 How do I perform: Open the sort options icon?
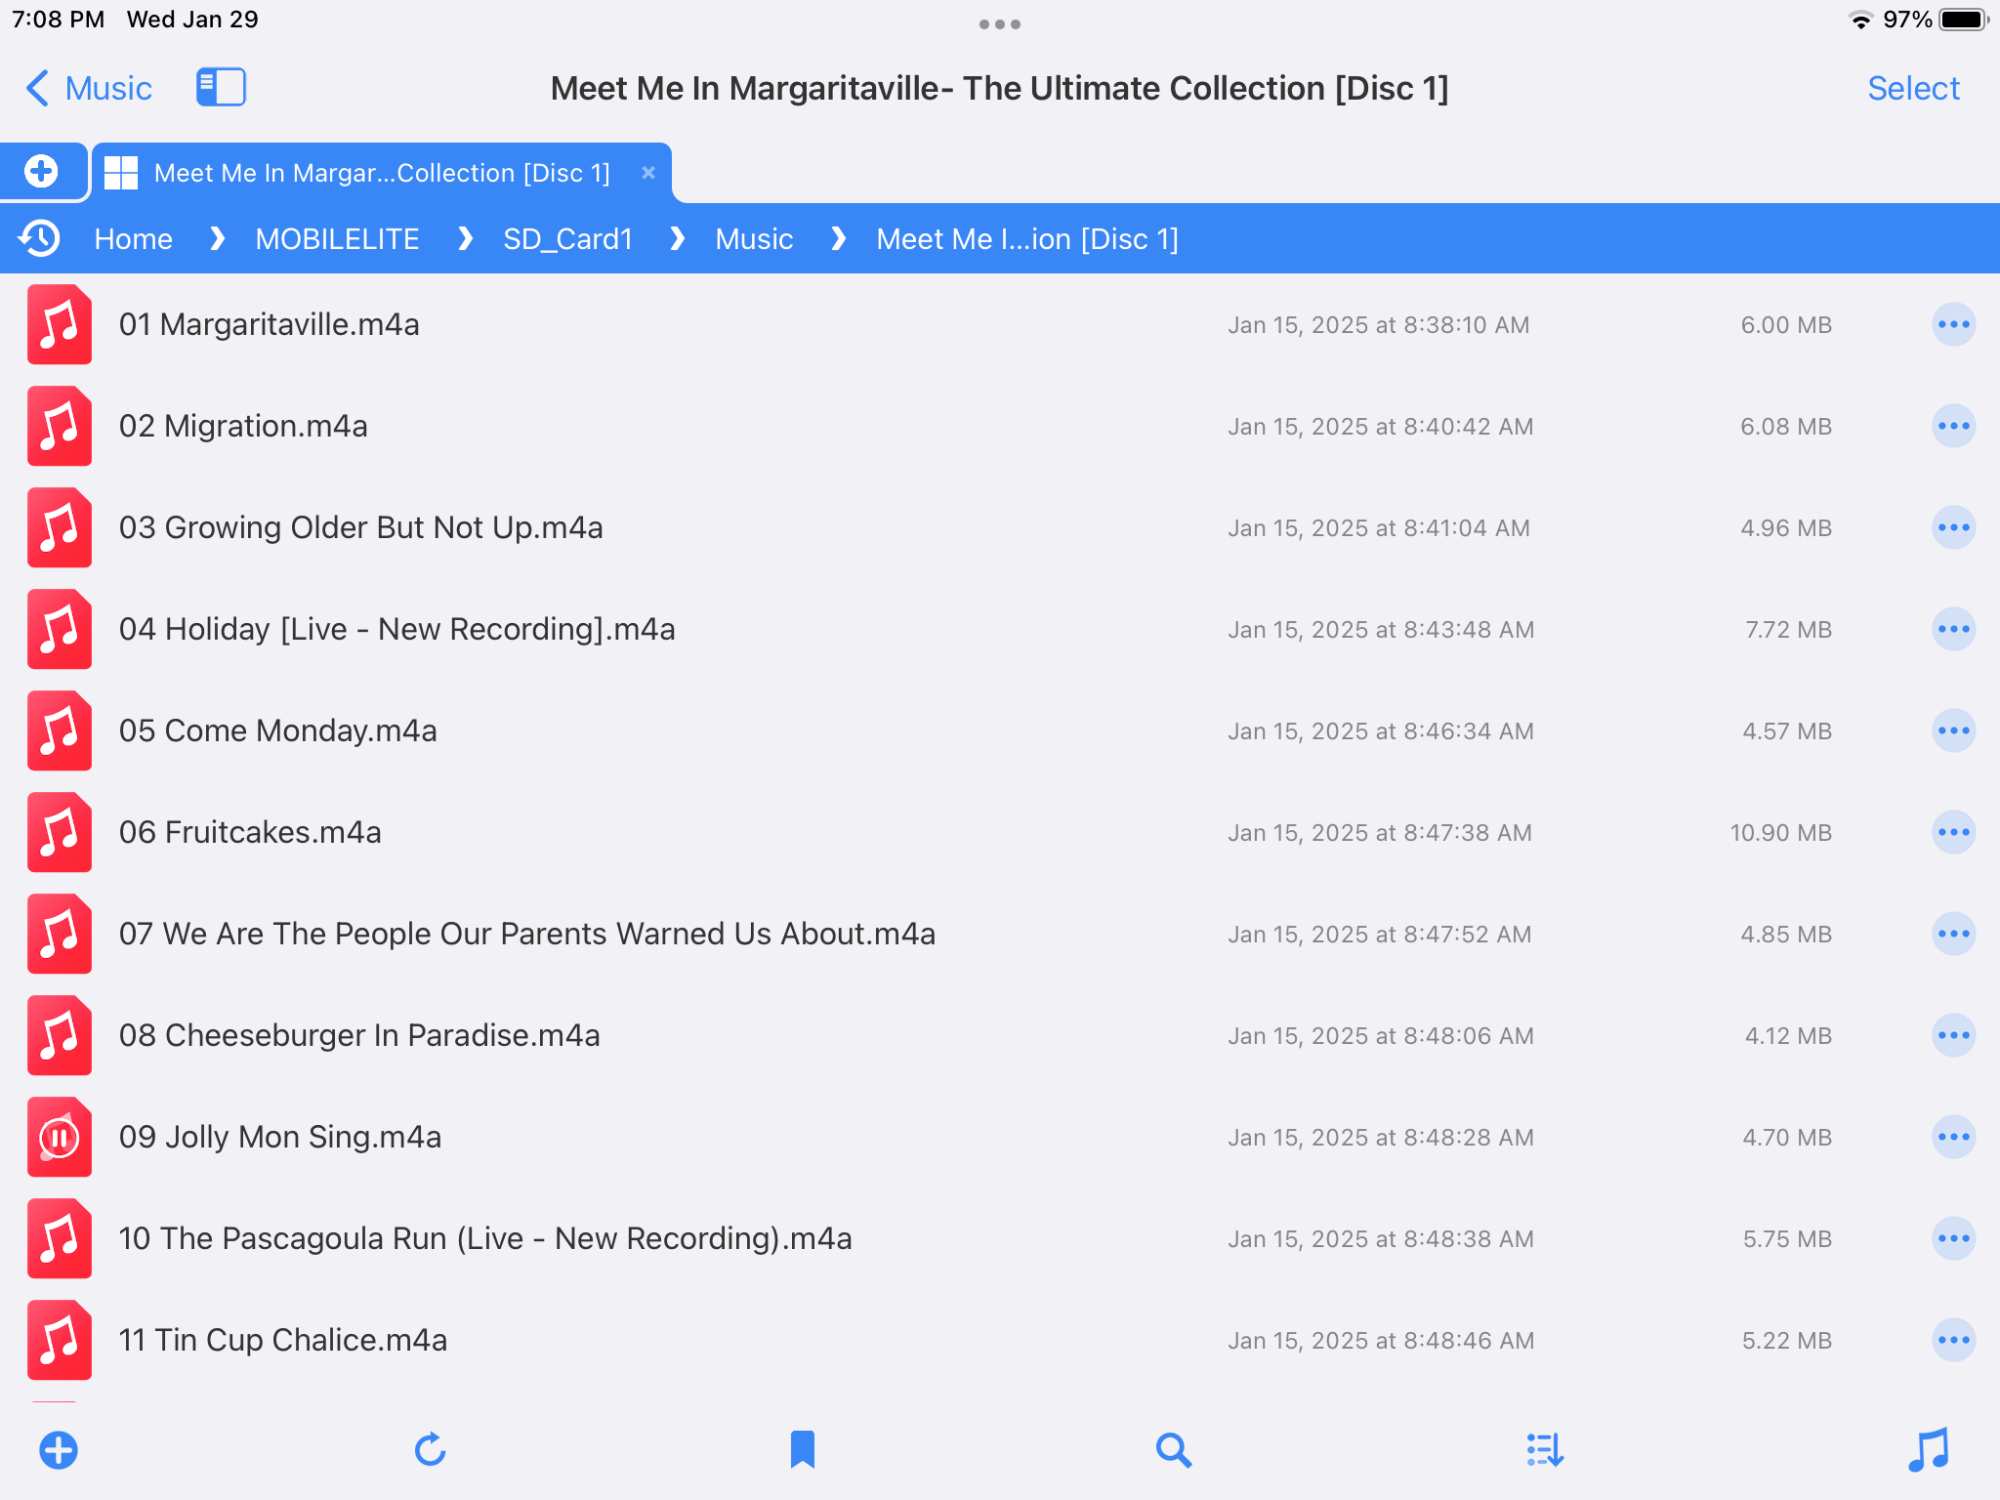click(1544, 1450)
